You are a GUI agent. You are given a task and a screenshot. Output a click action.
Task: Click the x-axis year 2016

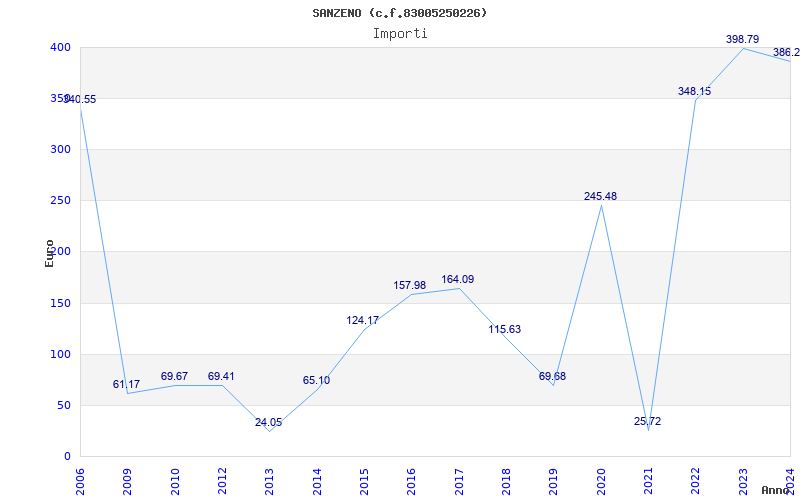point(412,482)
